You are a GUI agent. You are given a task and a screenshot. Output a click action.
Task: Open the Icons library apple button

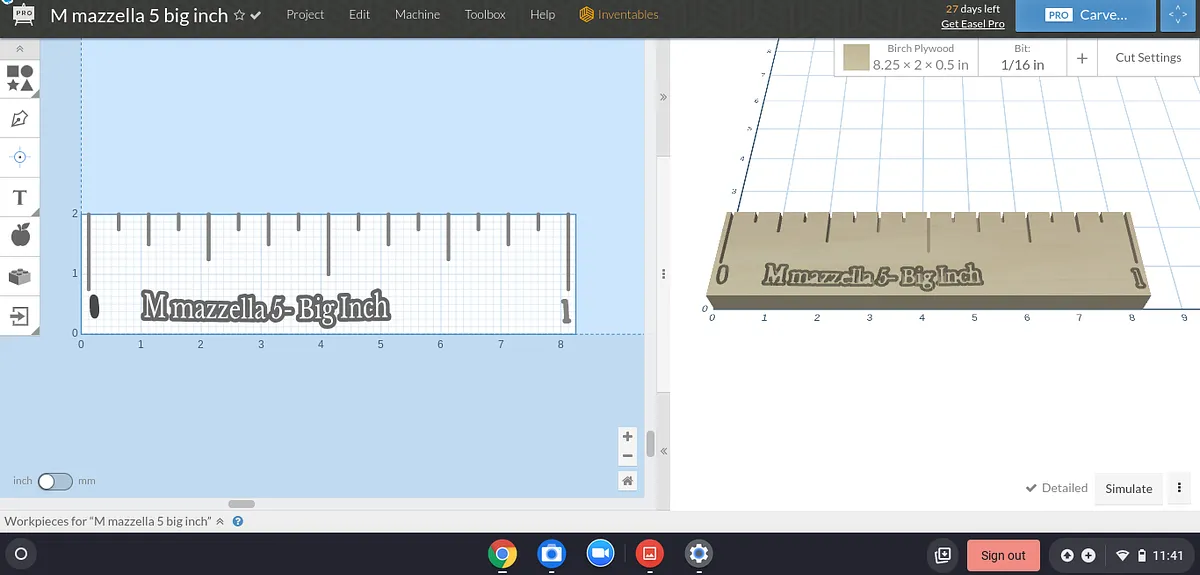20,236
